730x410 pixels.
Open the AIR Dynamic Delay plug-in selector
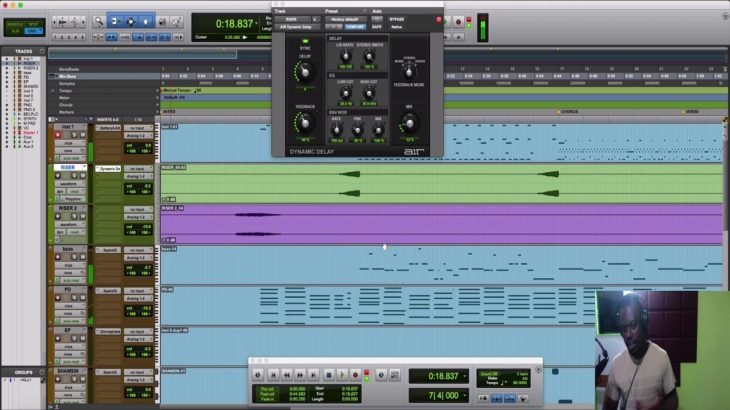click(296, 27)
